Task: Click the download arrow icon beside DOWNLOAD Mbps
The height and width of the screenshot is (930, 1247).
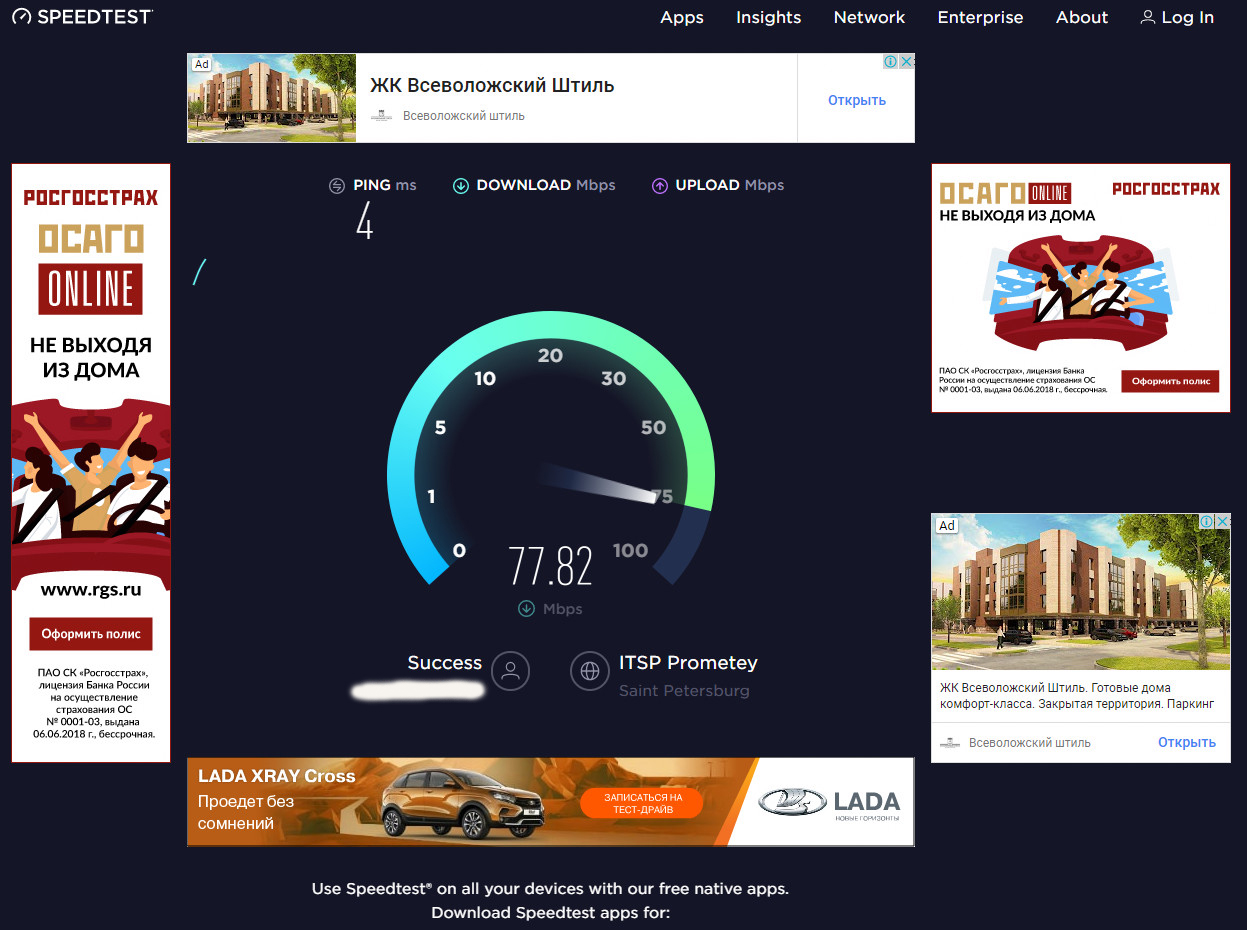Action: point(461,186)
